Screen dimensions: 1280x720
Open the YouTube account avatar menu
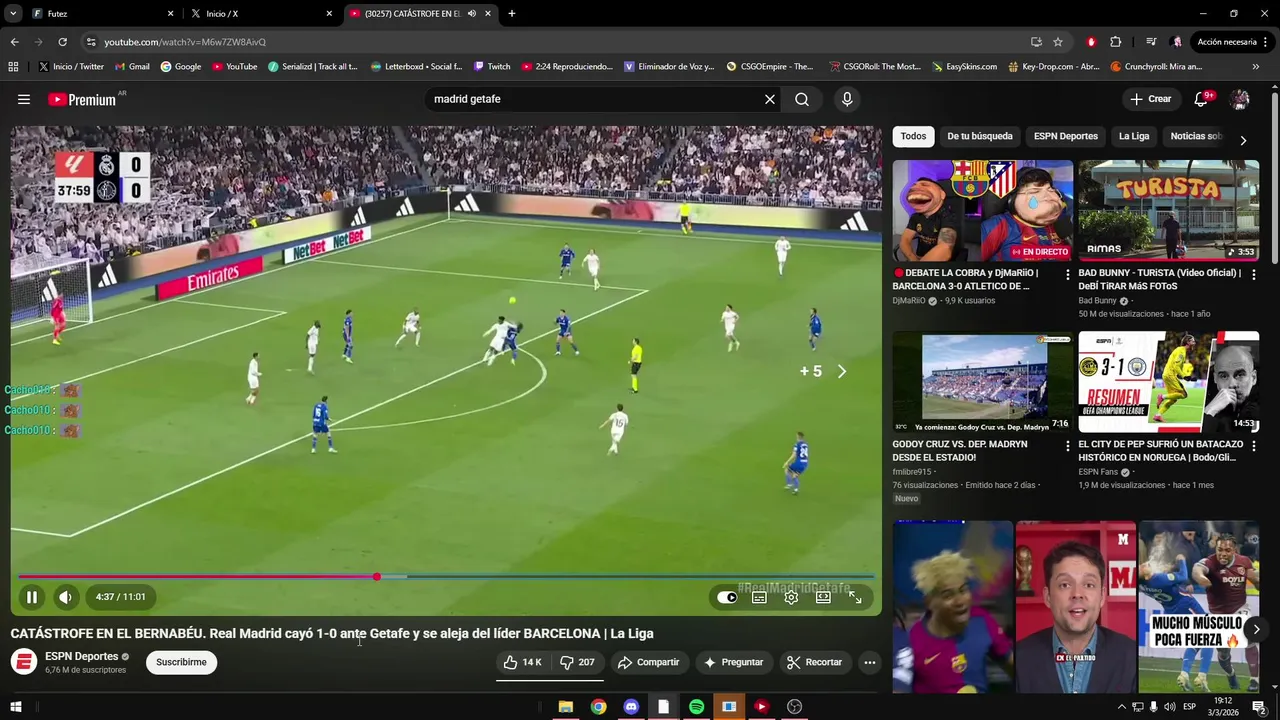coord(1240,99)
